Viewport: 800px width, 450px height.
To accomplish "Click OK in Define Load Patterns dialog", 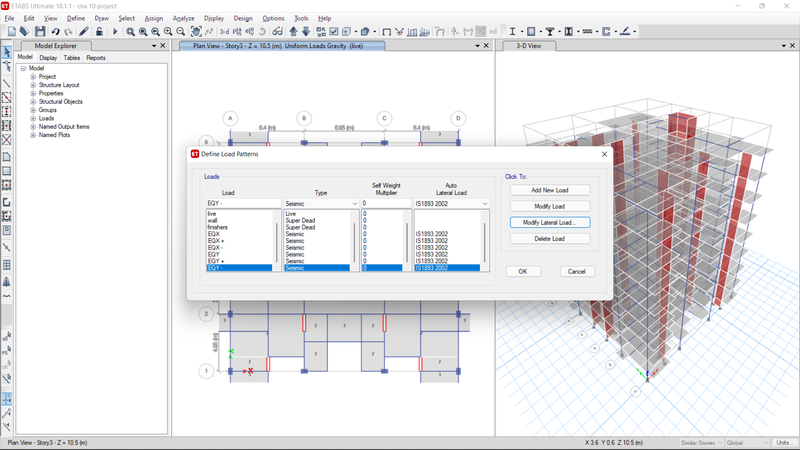I will (523, 271).
